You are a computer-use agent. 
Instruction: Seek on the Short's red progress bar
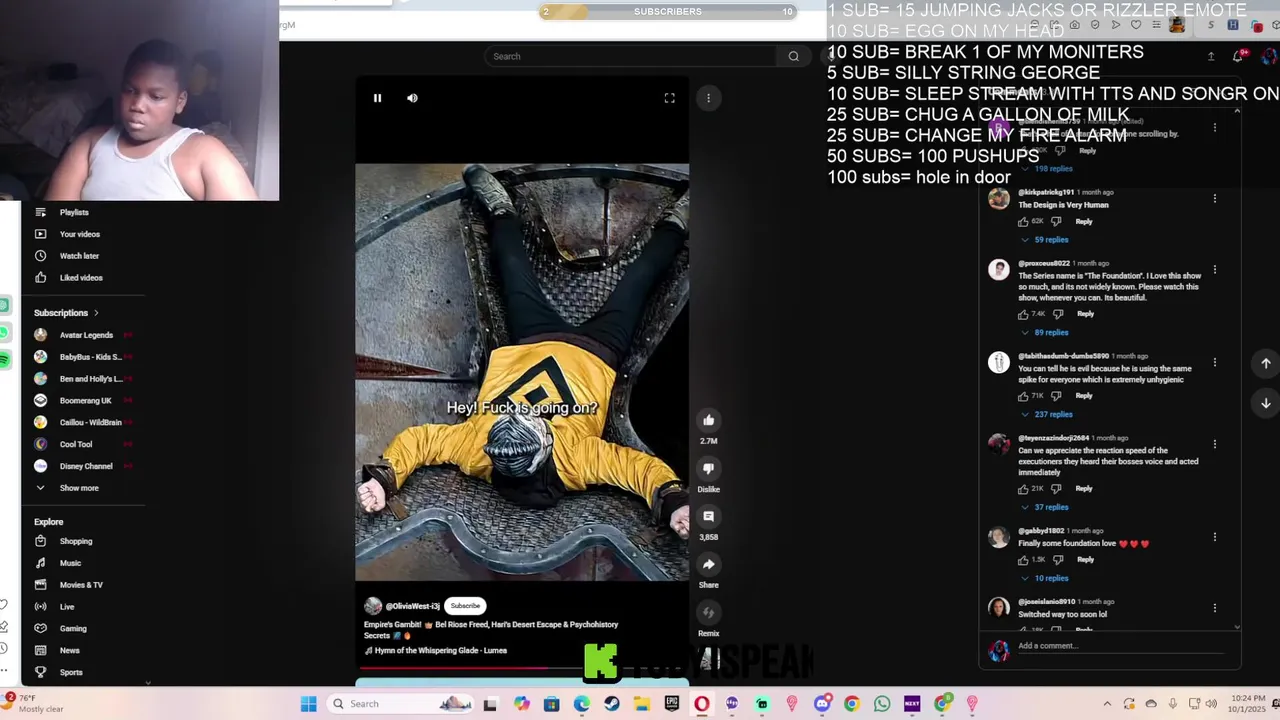click(522, 668)
